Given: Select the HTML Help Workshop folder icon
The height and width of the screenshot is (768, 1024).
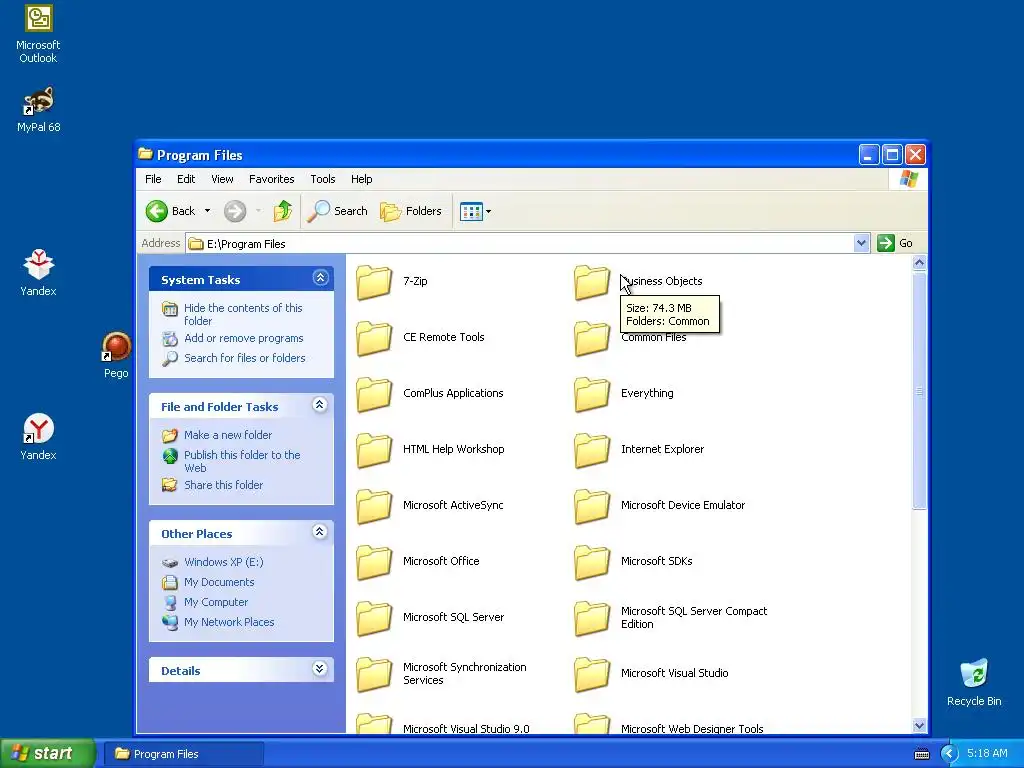Looking at the screenshot, I should pyautogui.click(x=374, y=451).
